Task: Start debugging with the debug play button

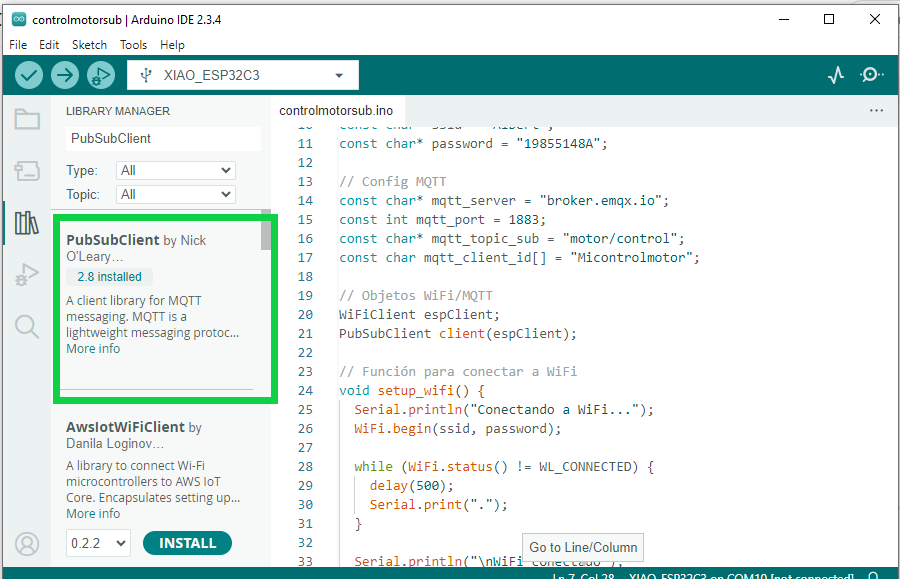Action: coord(101,75)
